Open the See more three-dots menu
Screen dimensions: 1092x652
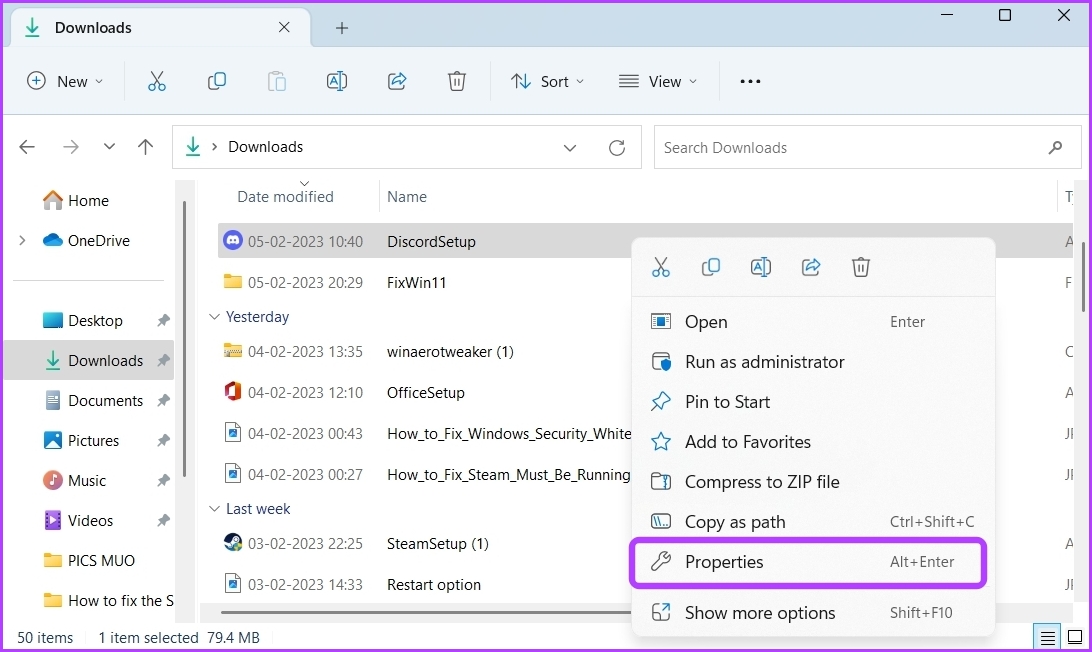(x=750, y=82)
